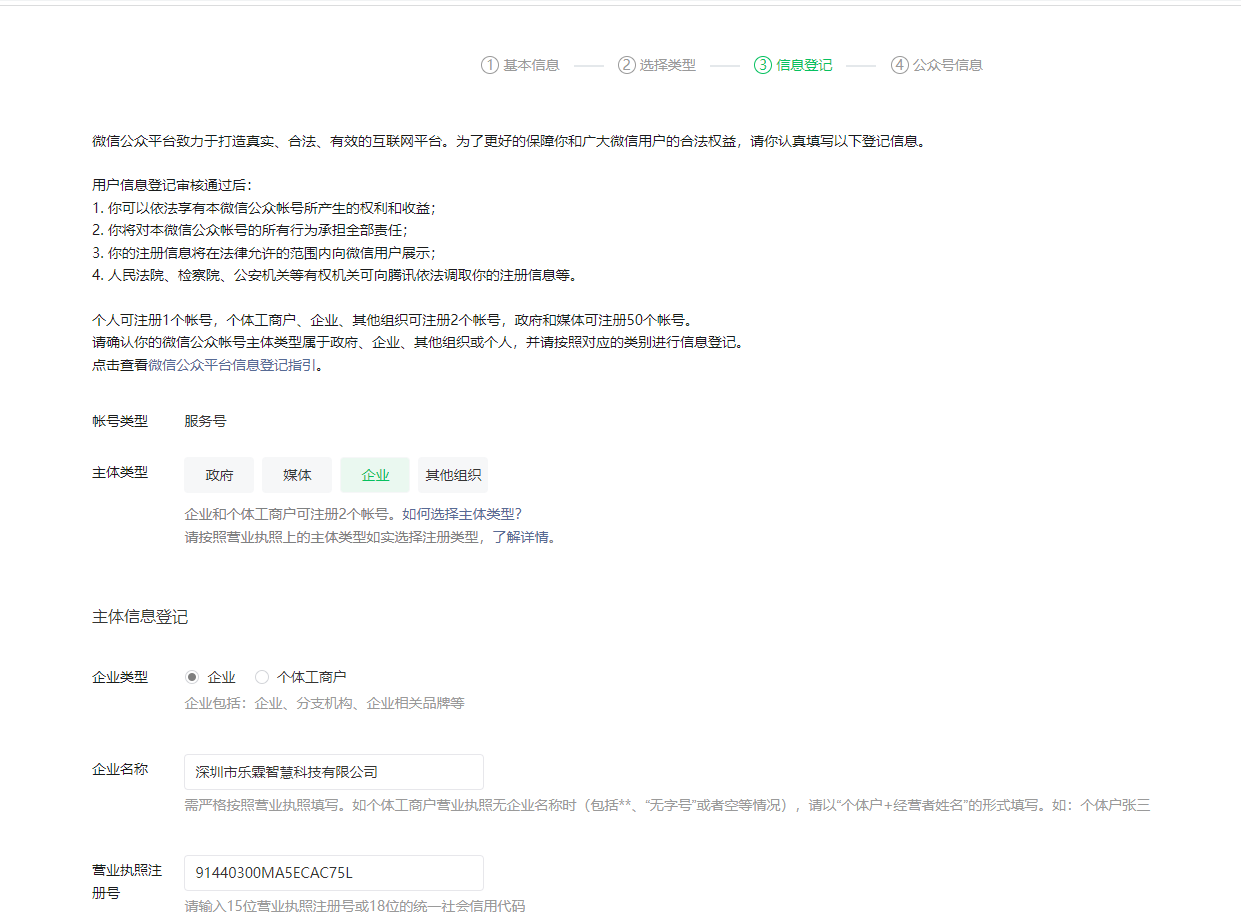1241x922 pixels.
Task: Focus the 营业执照注册号 input field
Action: [x=333, y=873]
